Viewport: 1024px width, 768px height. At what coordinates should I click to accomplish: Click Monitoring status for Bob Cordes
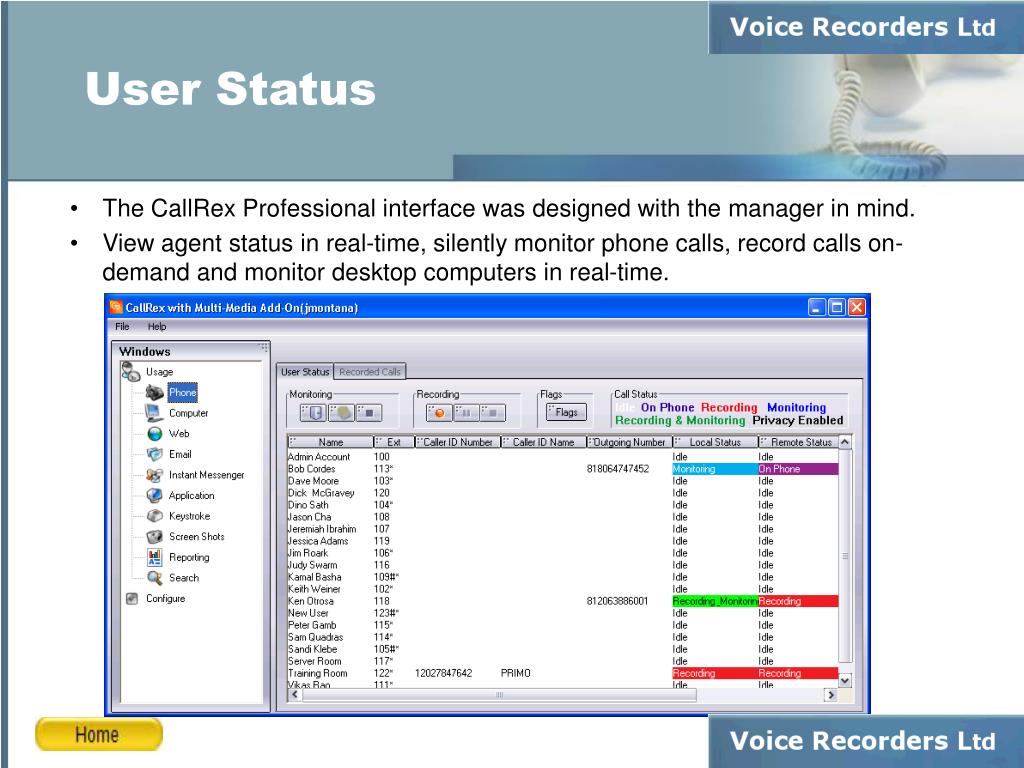pyautogui.click(x=715, y=469)
